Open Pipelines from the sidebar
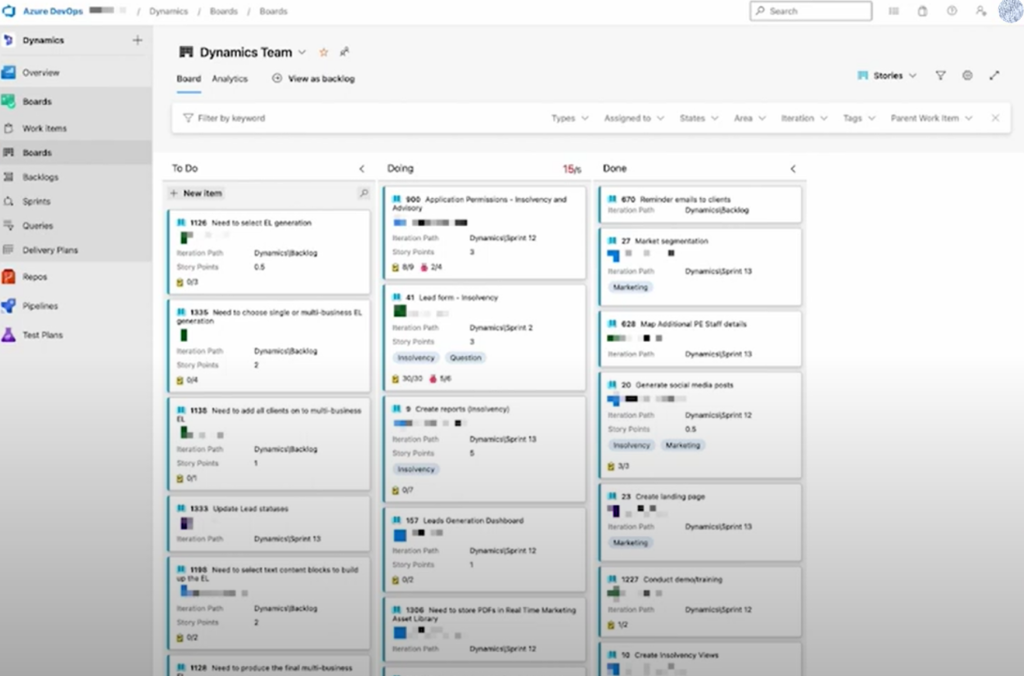The image size is (1024, 676). click(x=40, y=306)
